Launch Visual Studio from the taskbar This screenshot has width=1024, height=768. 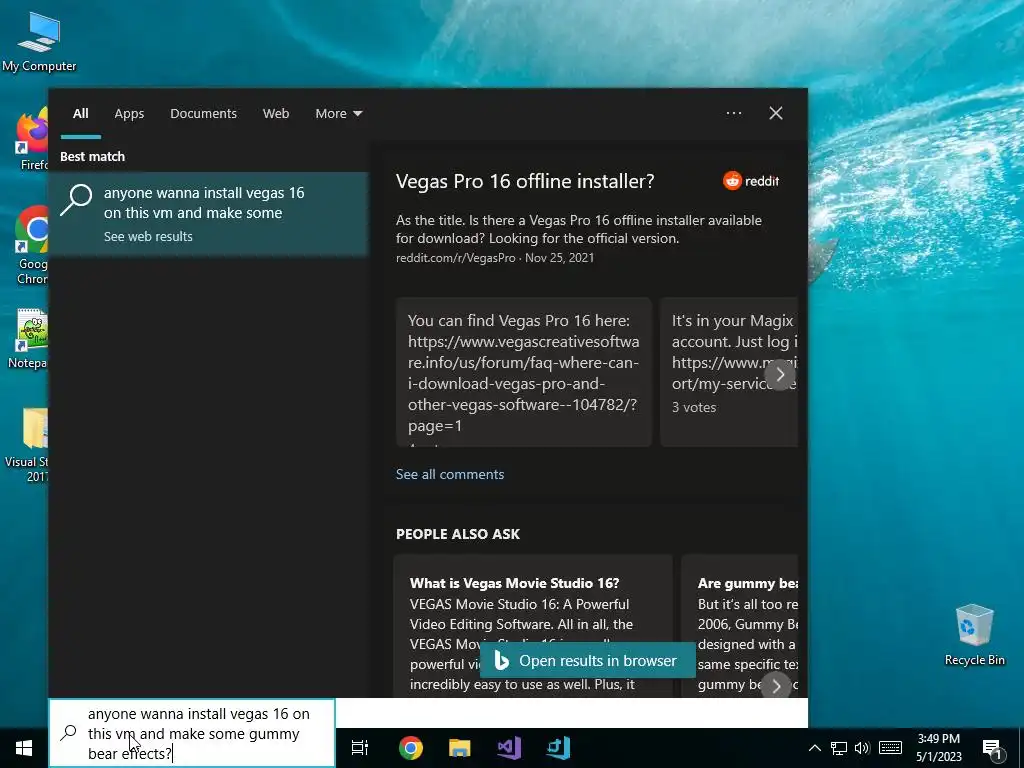pyautogui.click(x=509, y=748)
